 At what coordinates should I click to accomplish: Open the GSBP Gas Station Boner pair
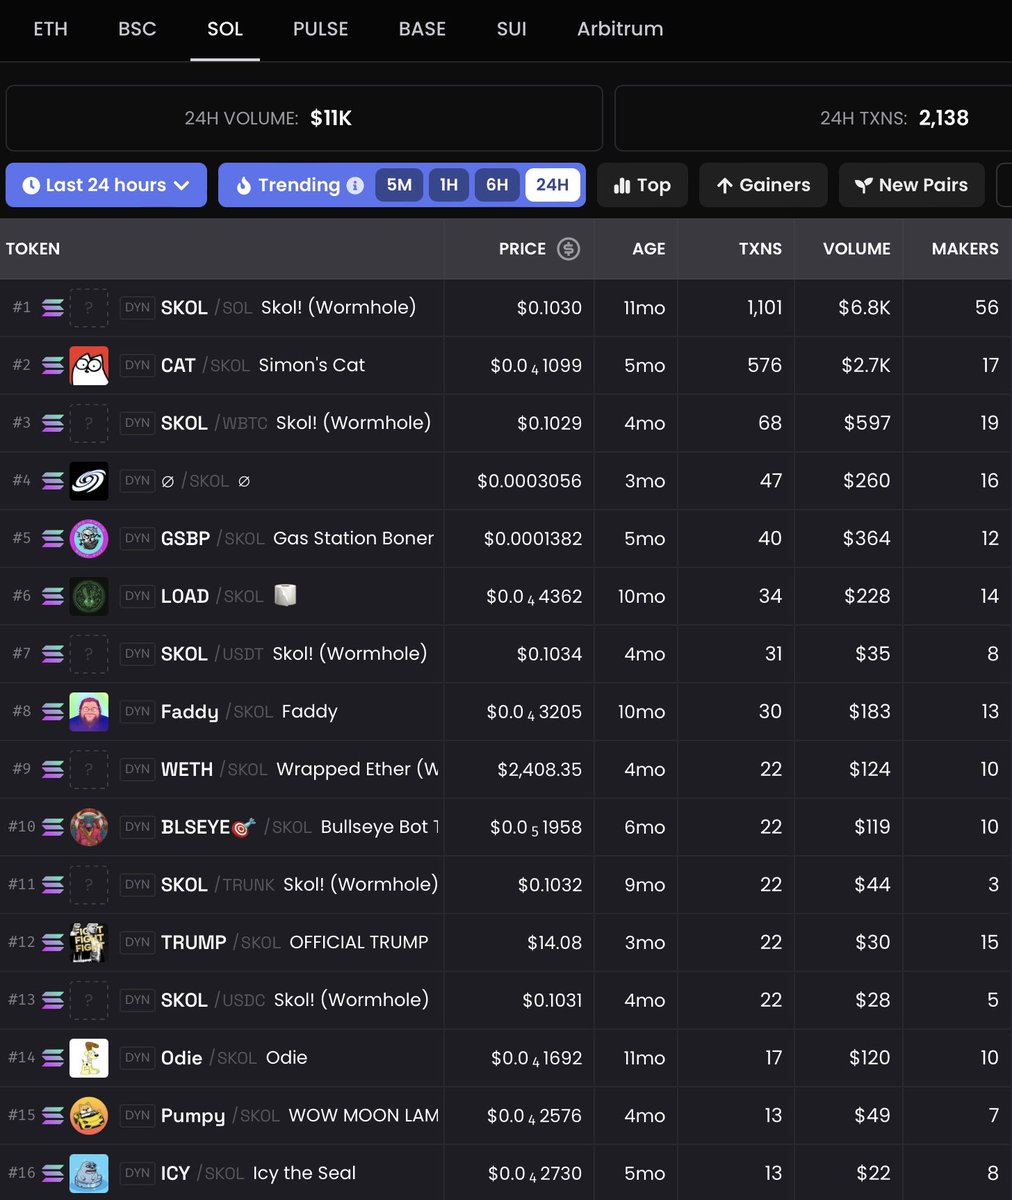[506, 539]
